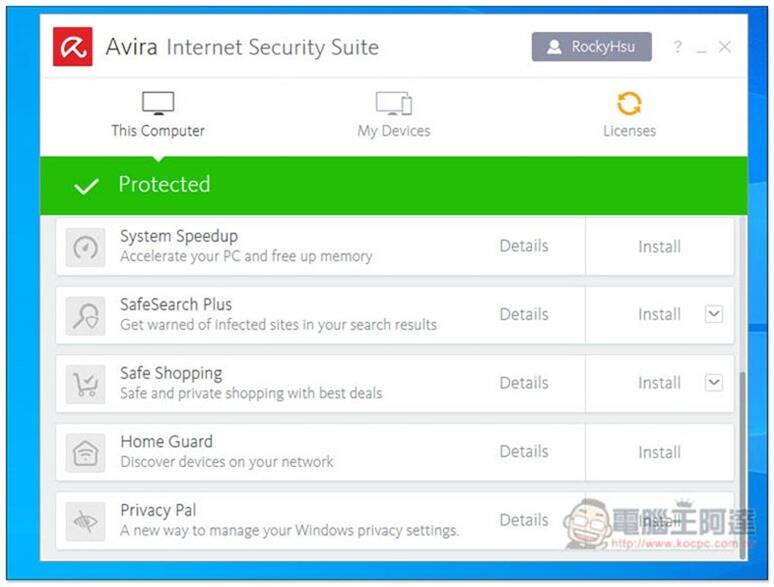The height and width of the screenshot is (587, 774).
Task: Click the green Protected status banner
Action: point(394,186)
